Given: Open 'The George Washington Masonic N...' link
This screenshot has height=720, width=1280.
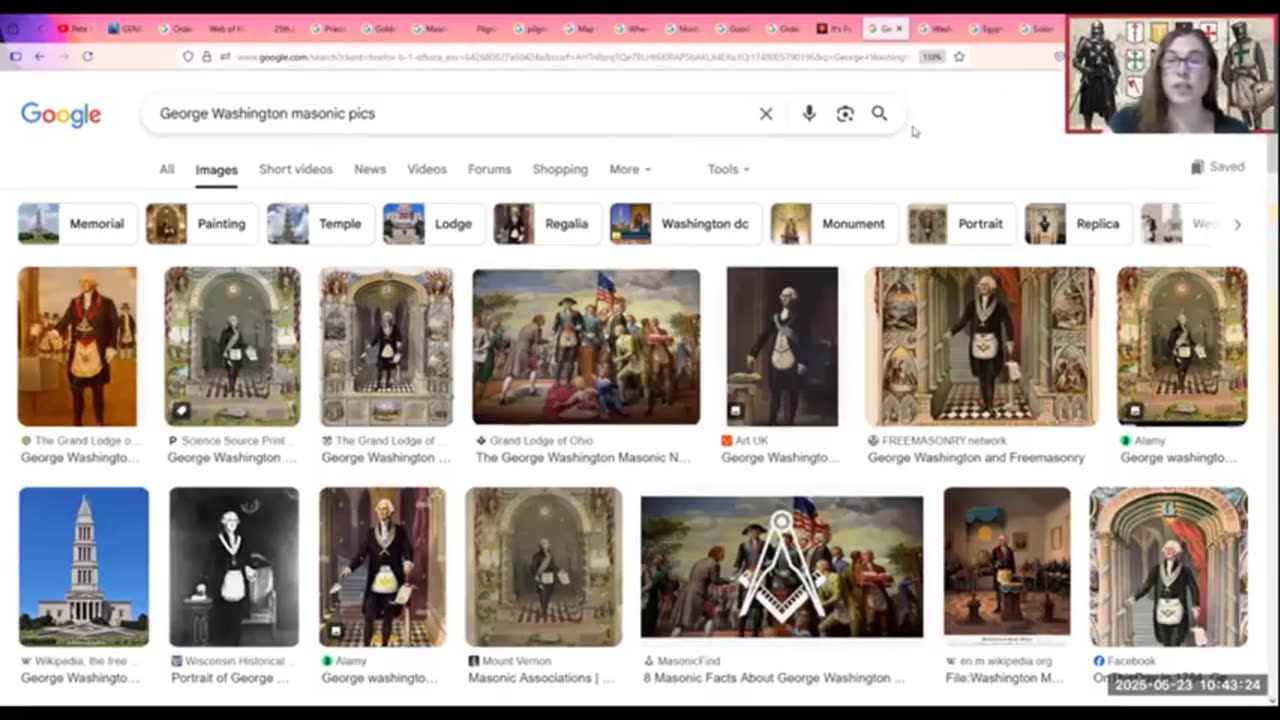Looking at the screenshot, I should pos(583,458).
